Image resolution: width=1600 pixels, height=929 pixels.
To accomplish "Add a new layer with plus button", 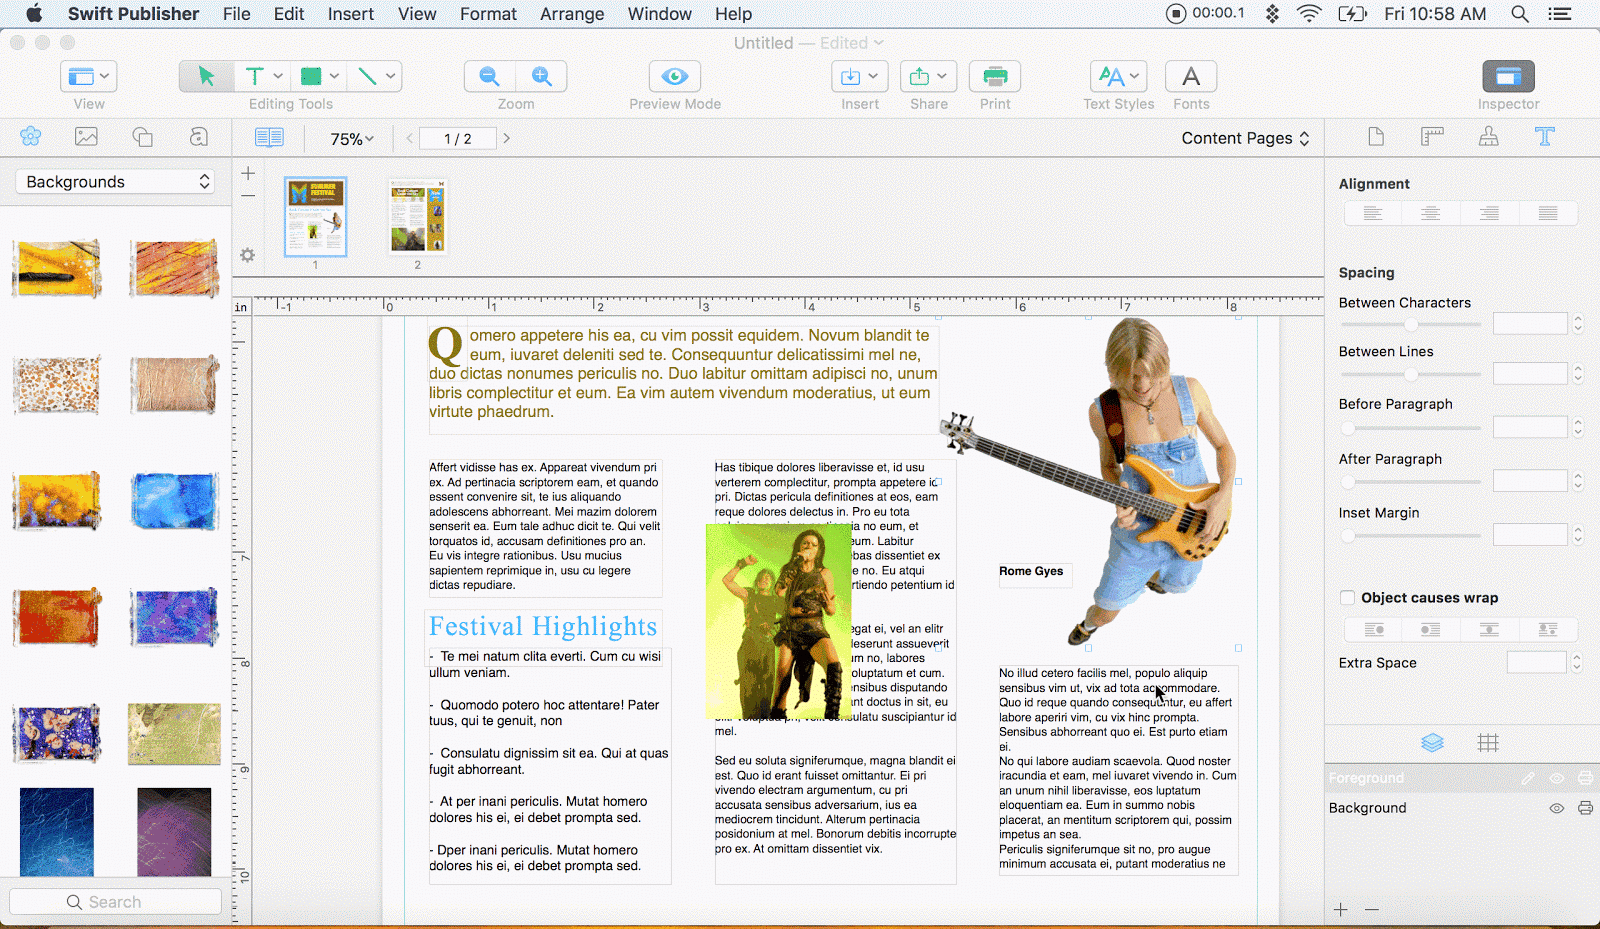I will (1341, 909).
